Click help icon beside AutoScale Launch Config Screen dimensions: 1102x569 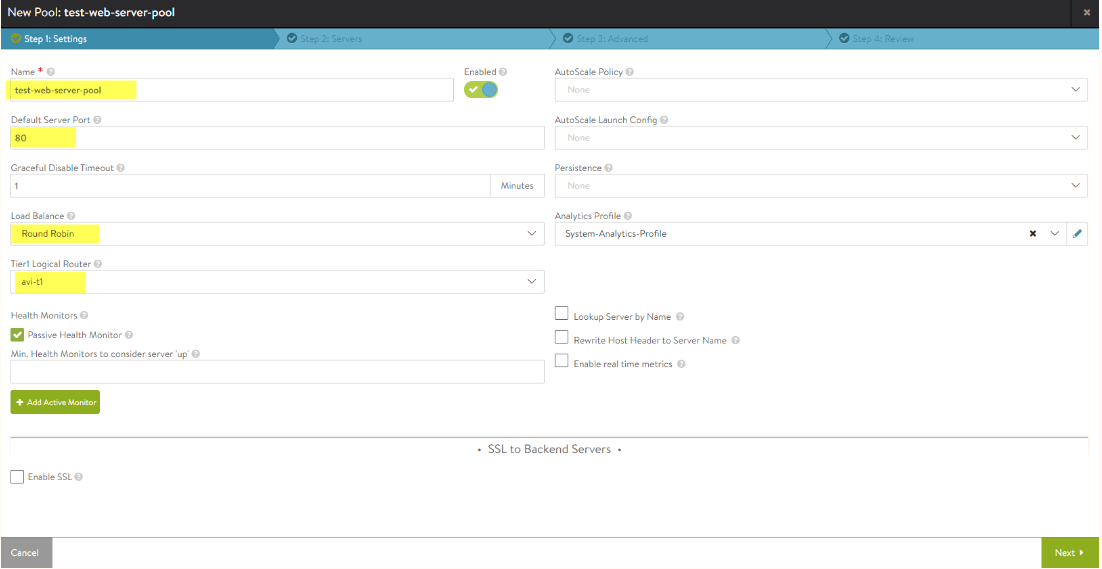664,119
